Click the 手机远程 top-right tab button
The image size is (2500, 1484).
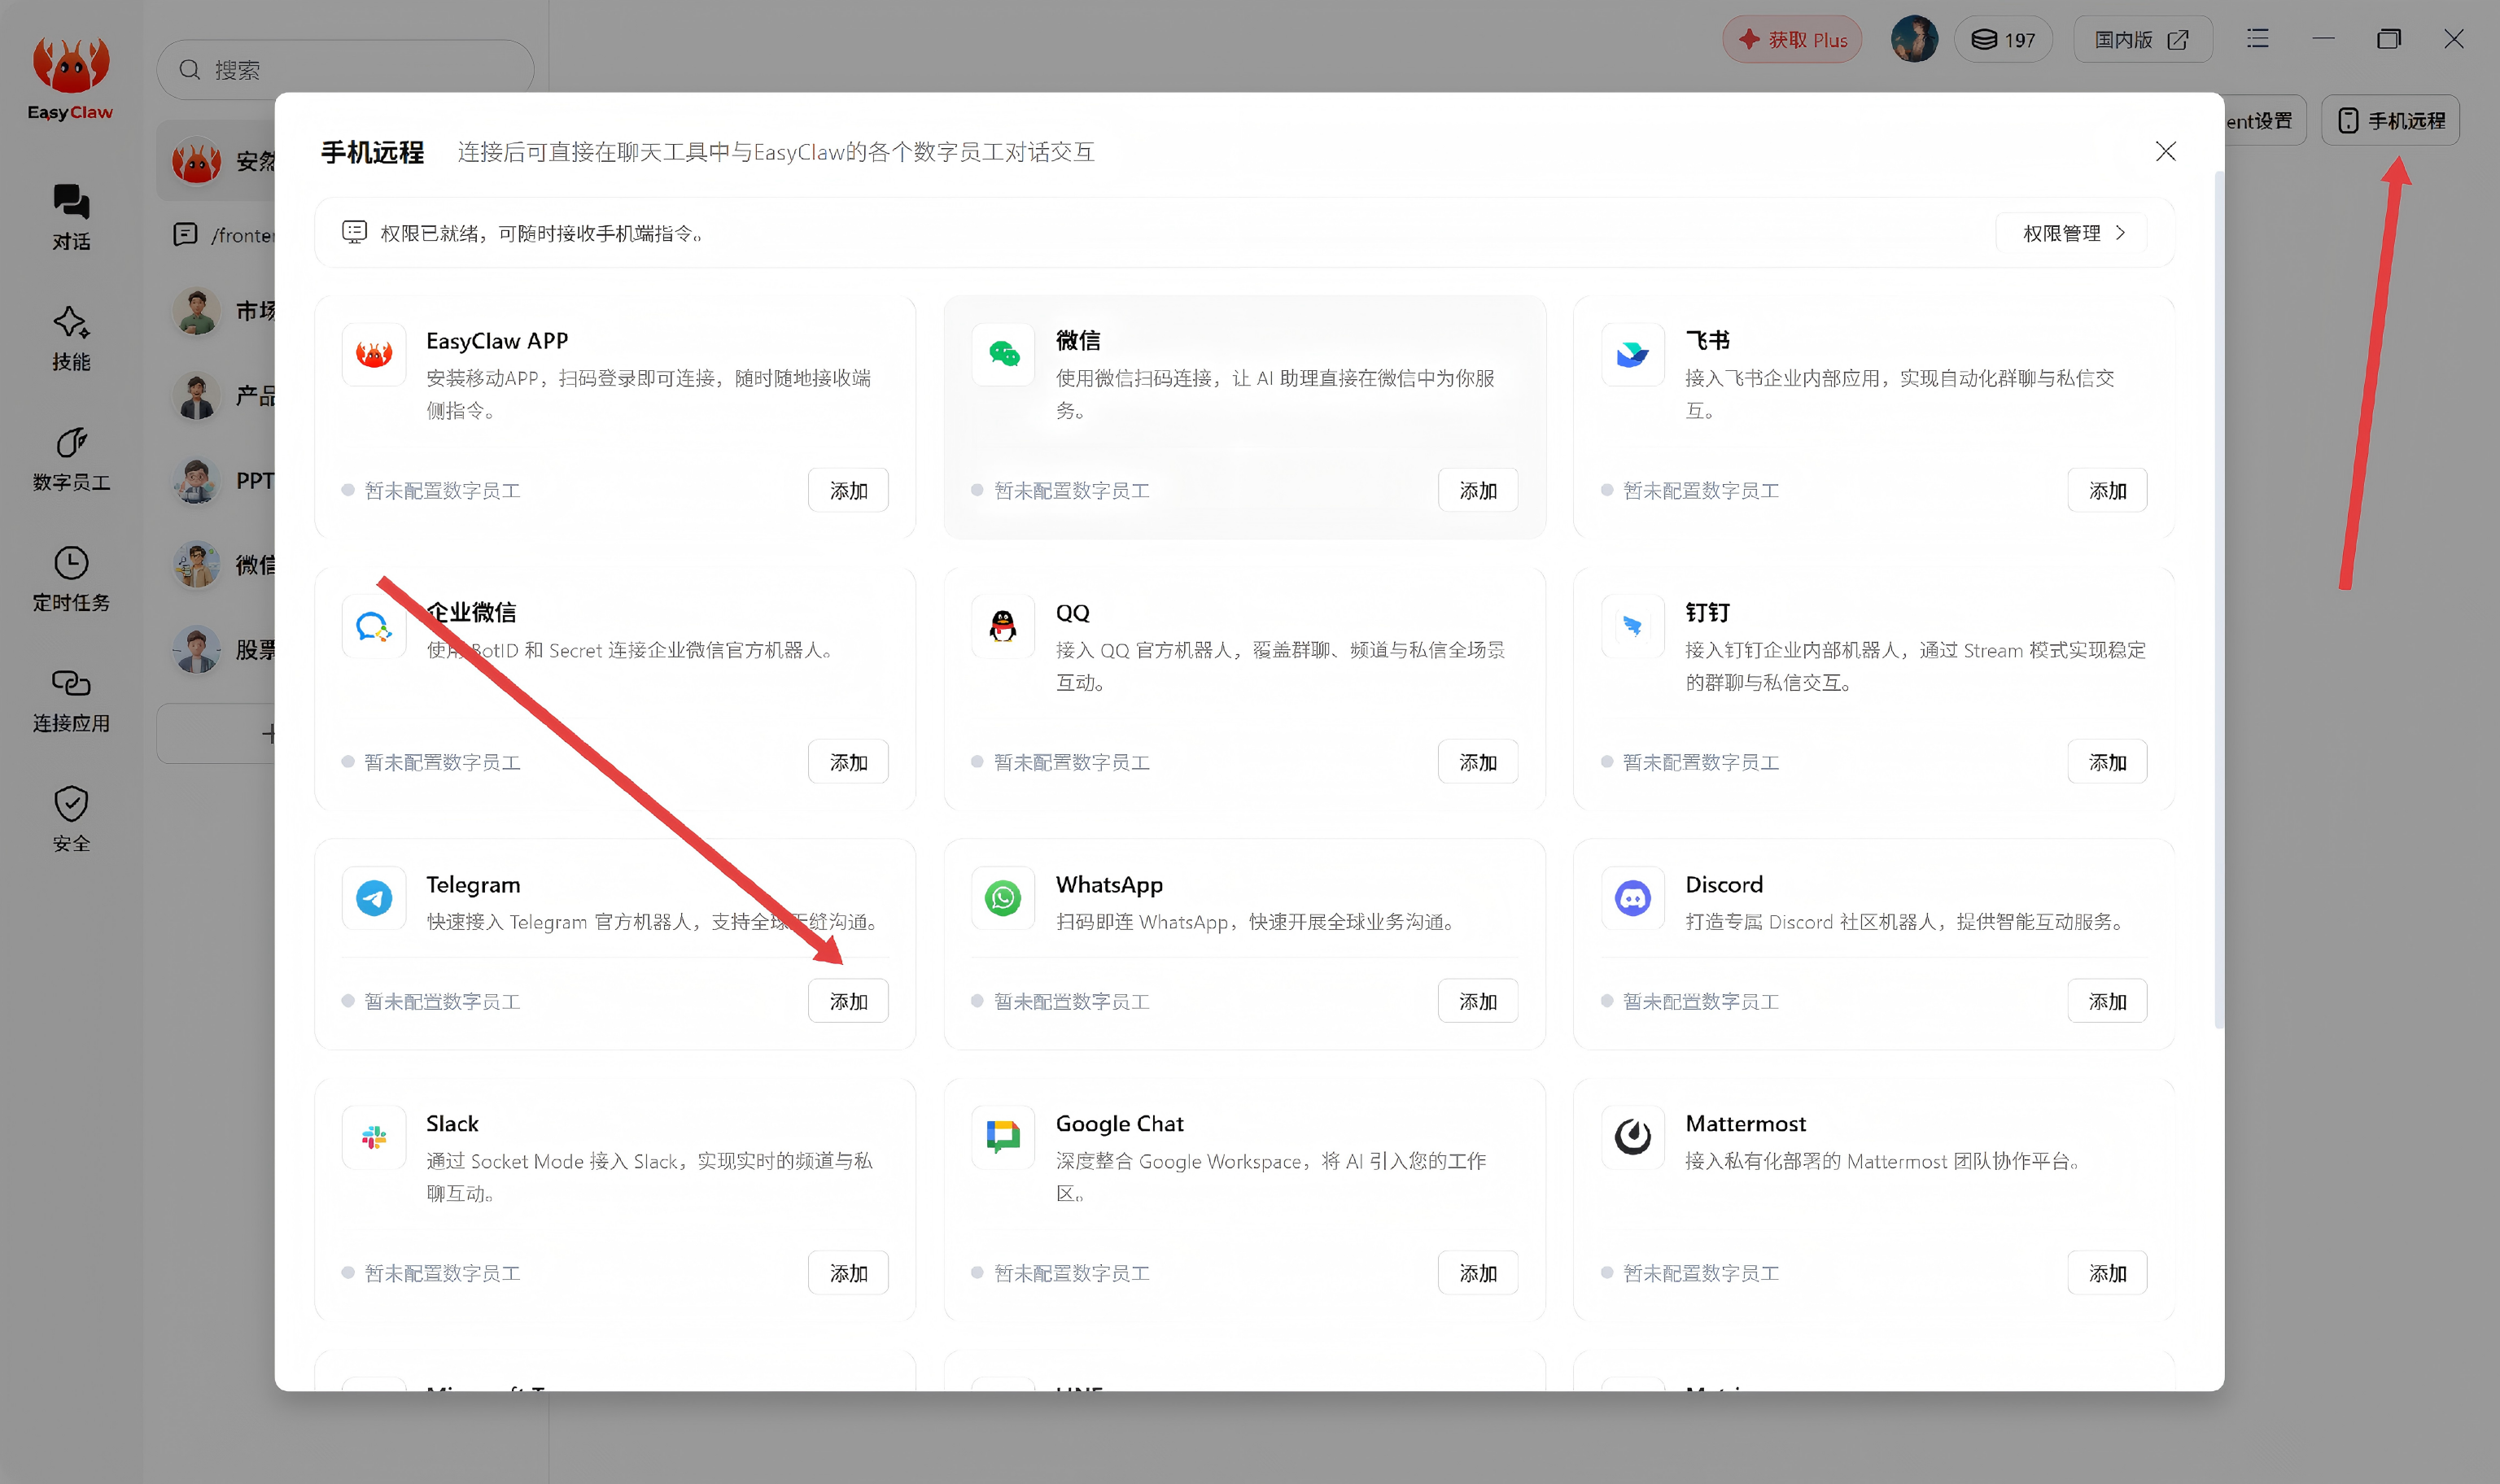[2390, 120]
